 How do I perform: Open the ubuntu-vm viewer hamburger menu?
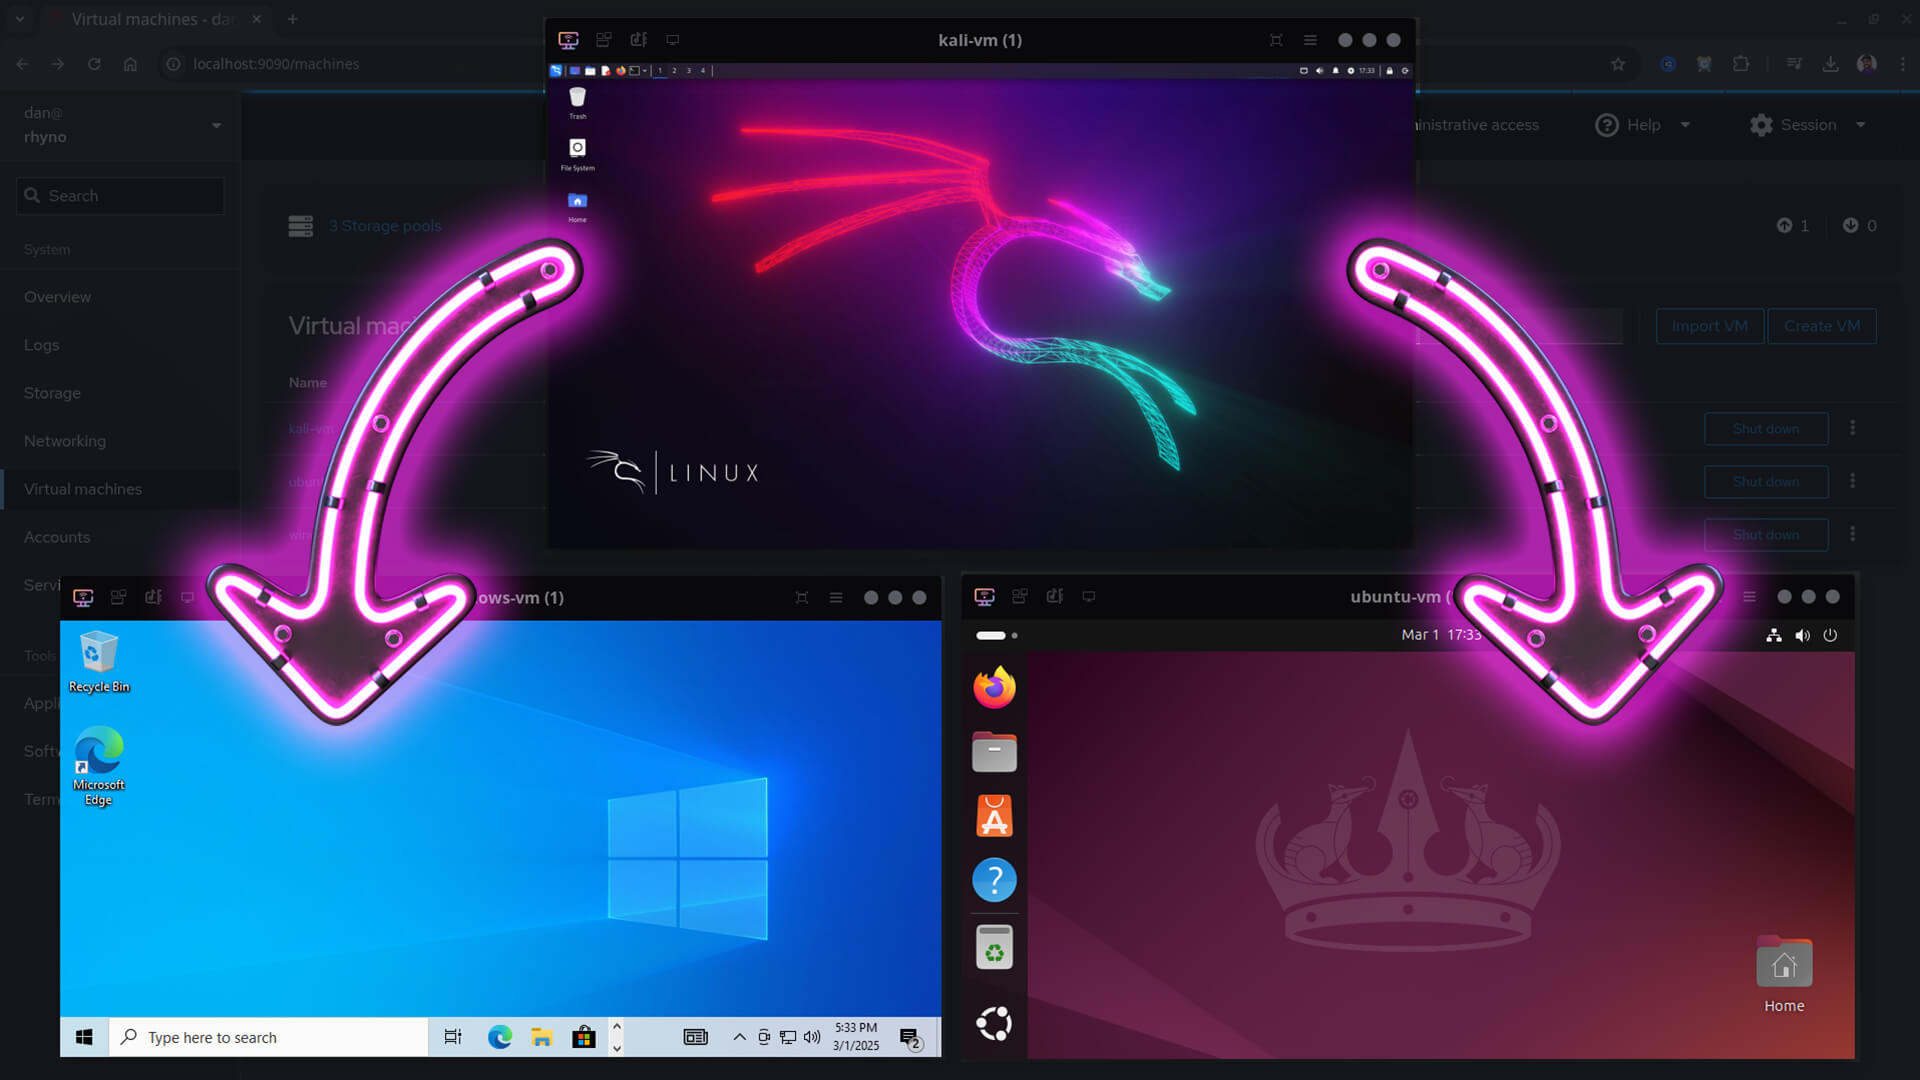(x=1749, y=596)
